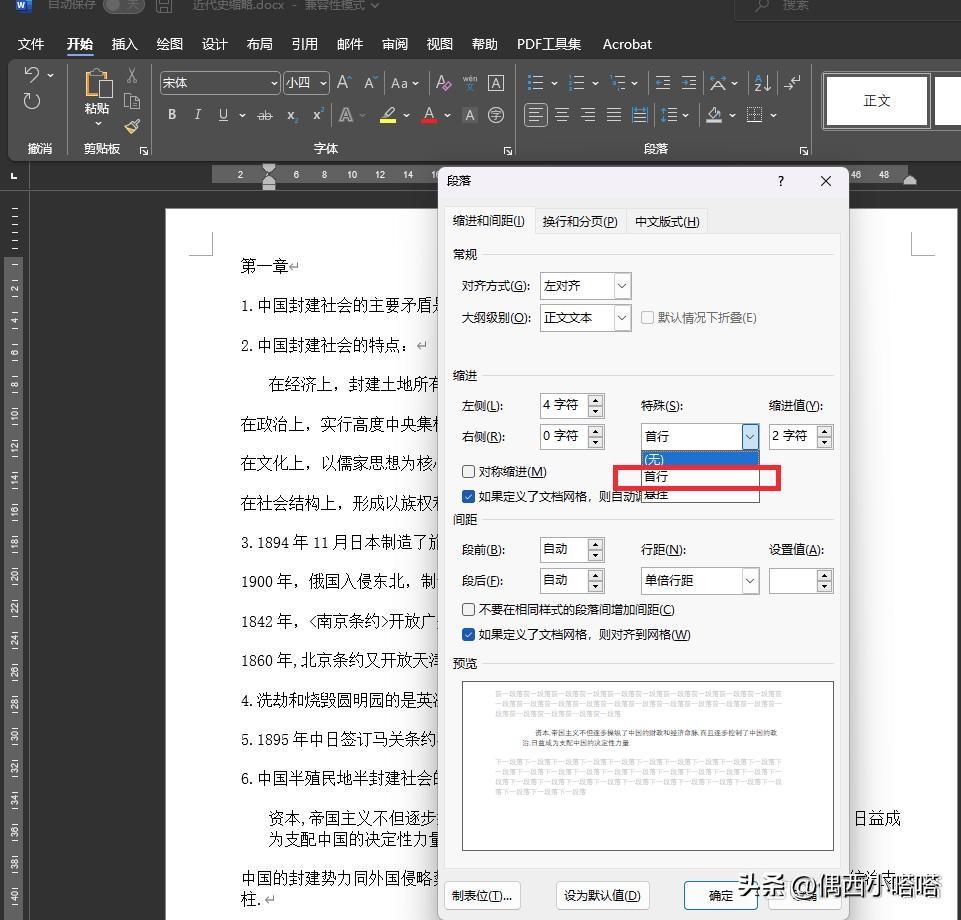Click the 确定 button
The height and width of the screenshot is (920, 961).
tap(719, 895)
